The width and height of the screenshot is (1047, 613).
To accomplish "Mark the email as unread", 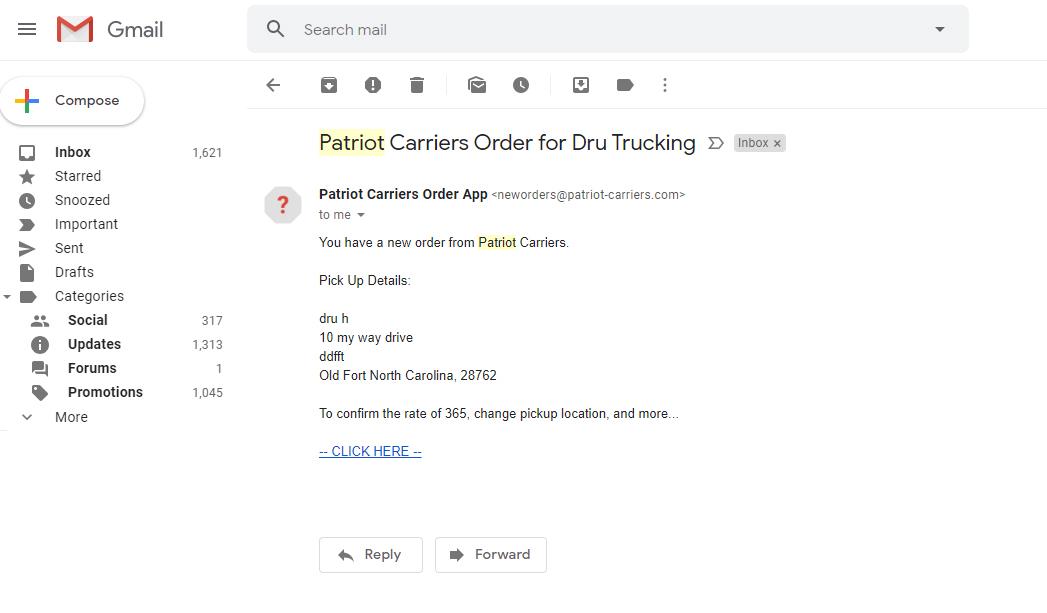I will click(477, 85).
